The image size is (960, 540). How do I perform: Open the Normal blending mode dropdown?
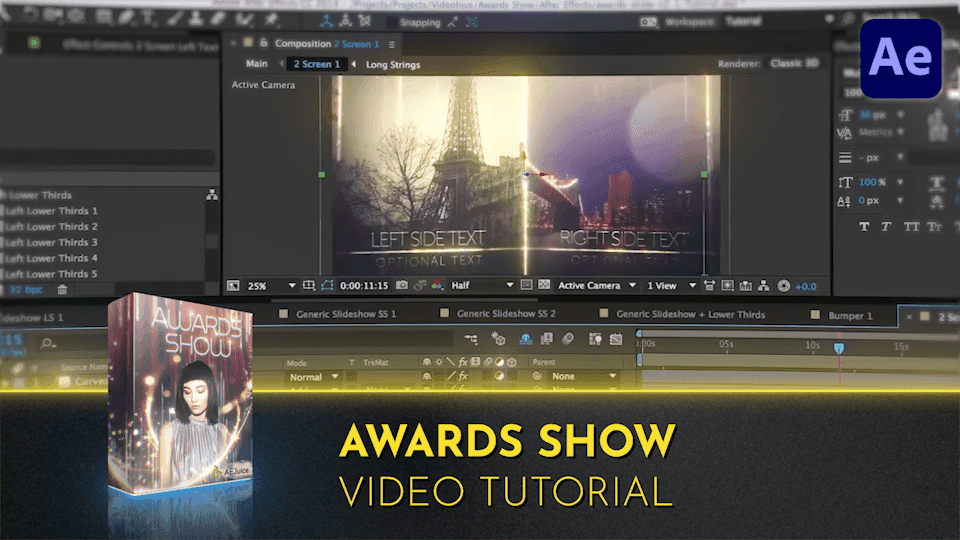tap(314, 377)
